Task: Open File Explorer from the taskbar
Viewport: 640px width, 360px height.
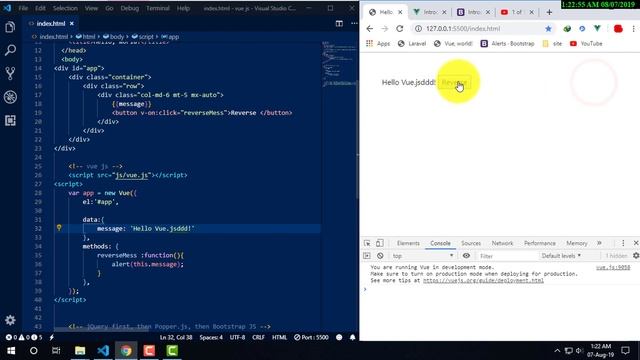Action: (80, 351)
